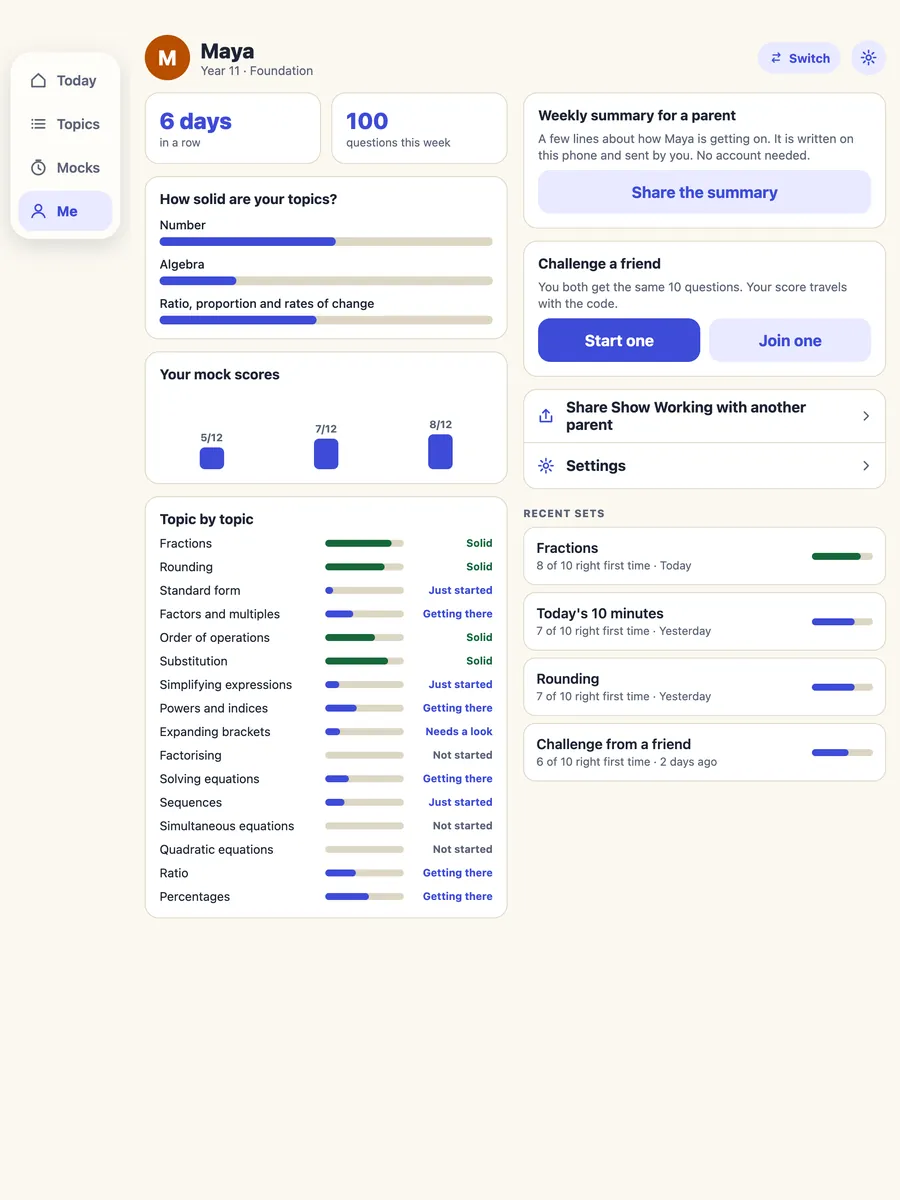
Task: Click the Substitution topic row
Action: click(326, 661)
